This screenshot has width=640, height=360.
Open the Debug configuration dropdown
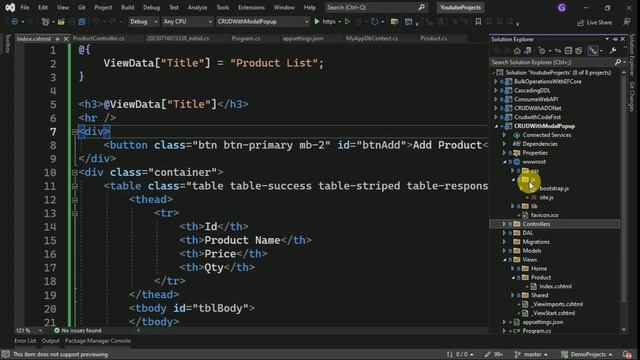click(x=143, y=22)
